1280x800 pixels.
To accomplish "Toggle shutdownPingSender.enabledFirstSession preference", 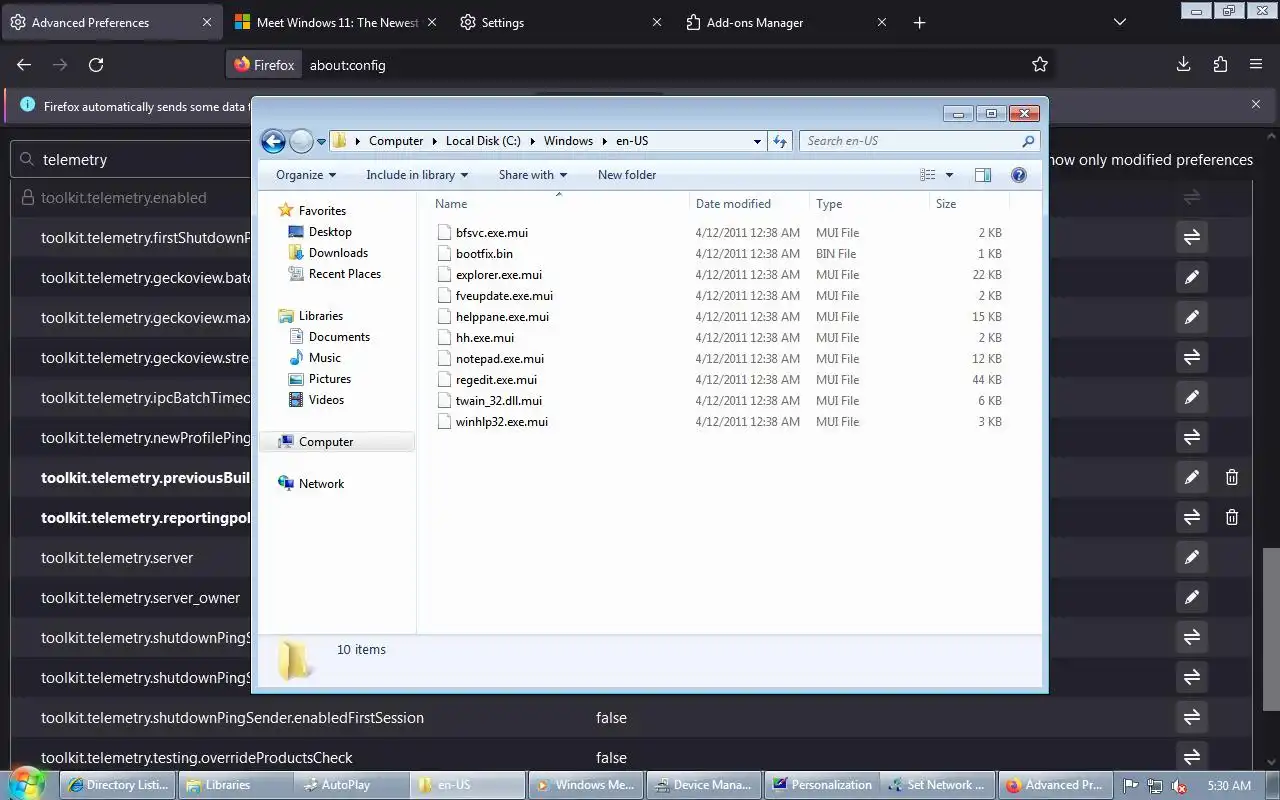I will click(x=1192, y=717).
